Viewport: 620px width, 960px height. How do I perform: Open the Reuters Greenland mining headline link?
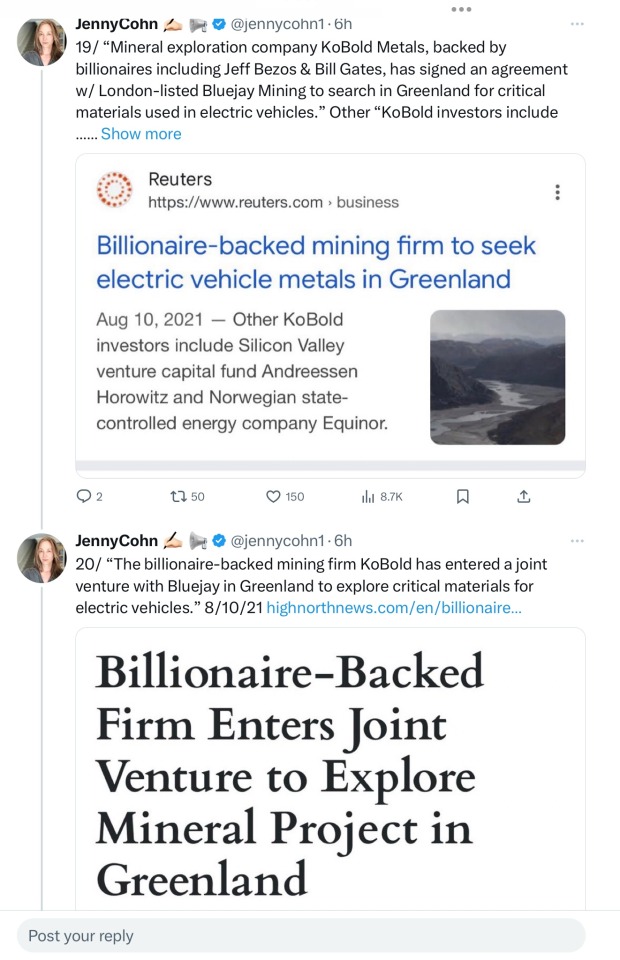click(x=316, y=262)
